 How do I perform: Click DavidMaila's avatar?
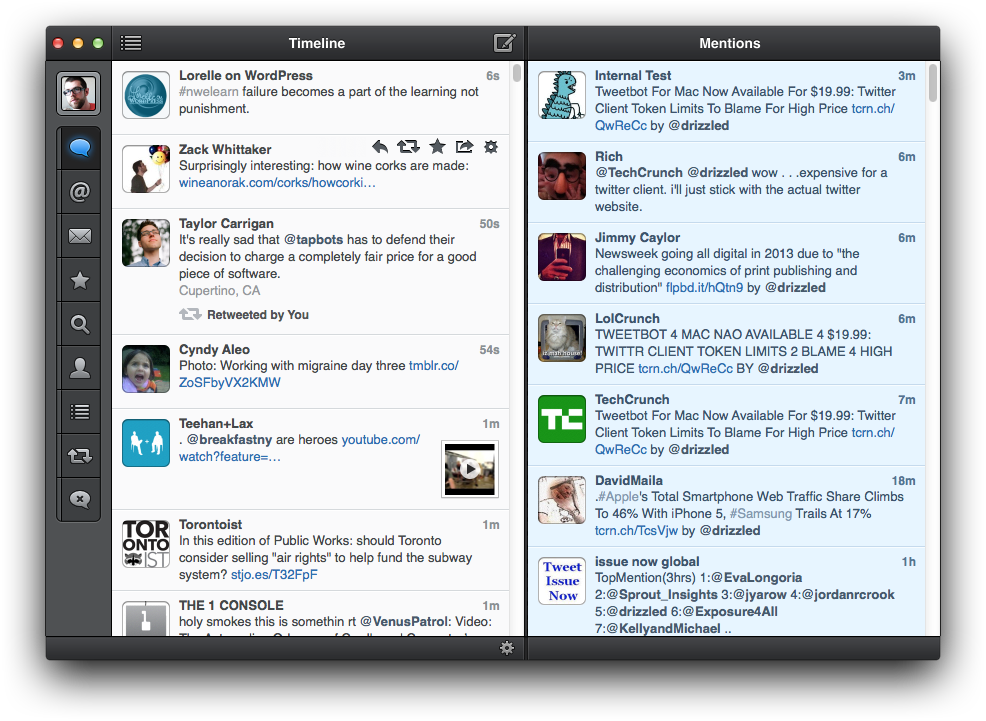(562, 500)
